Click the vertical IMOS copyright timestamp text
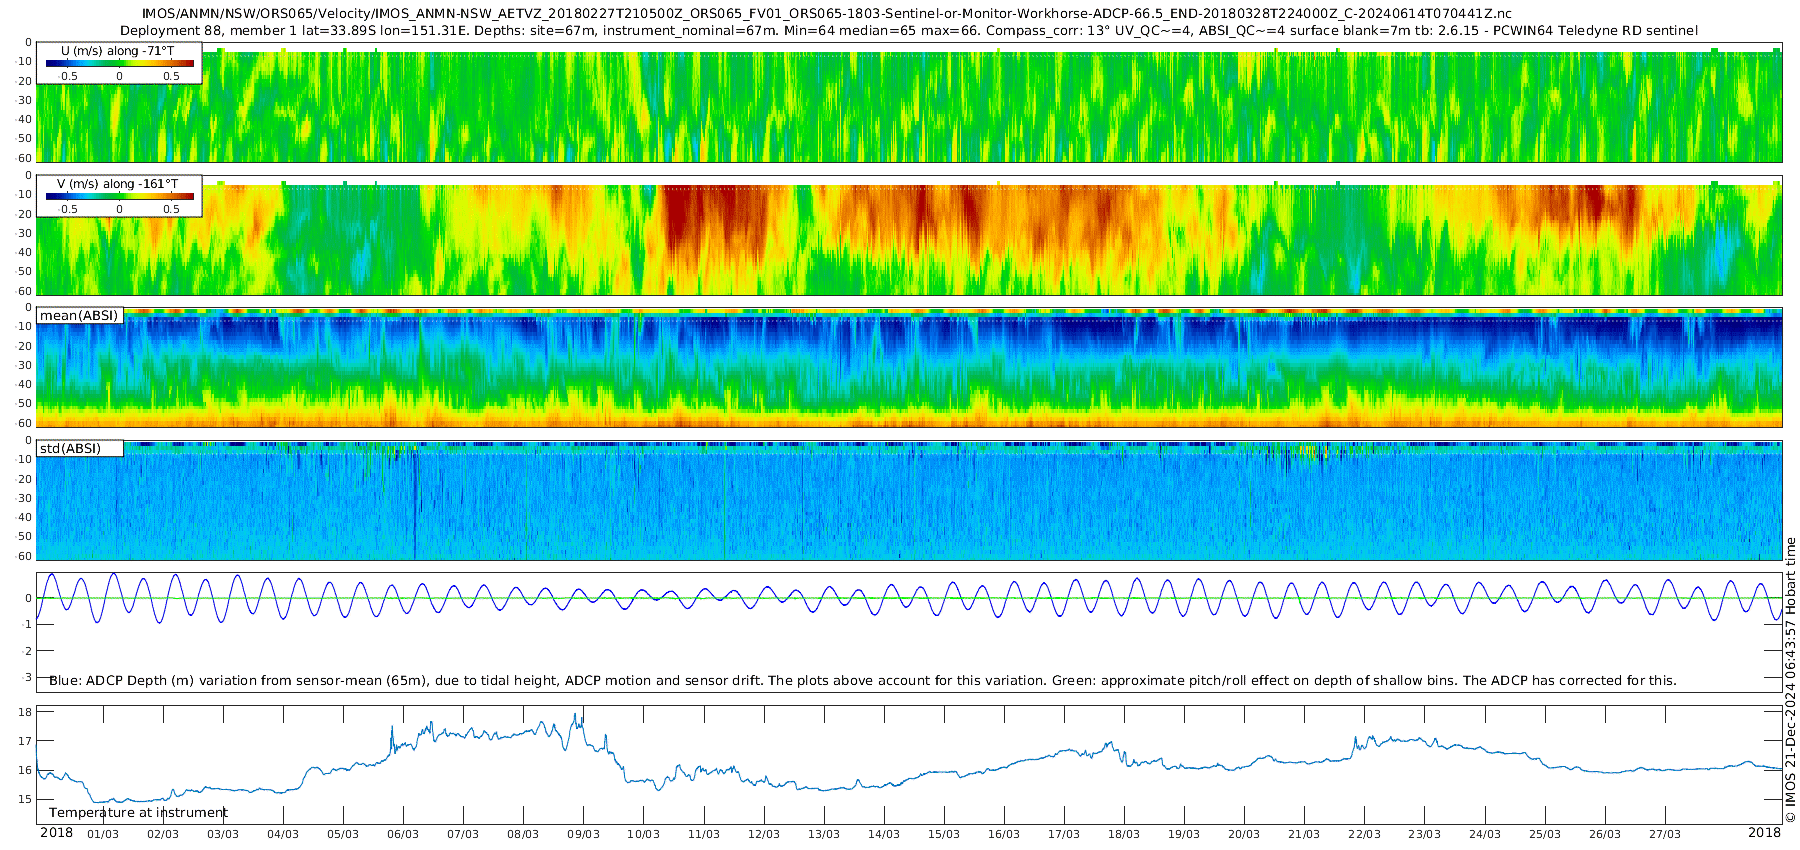 1790,680
